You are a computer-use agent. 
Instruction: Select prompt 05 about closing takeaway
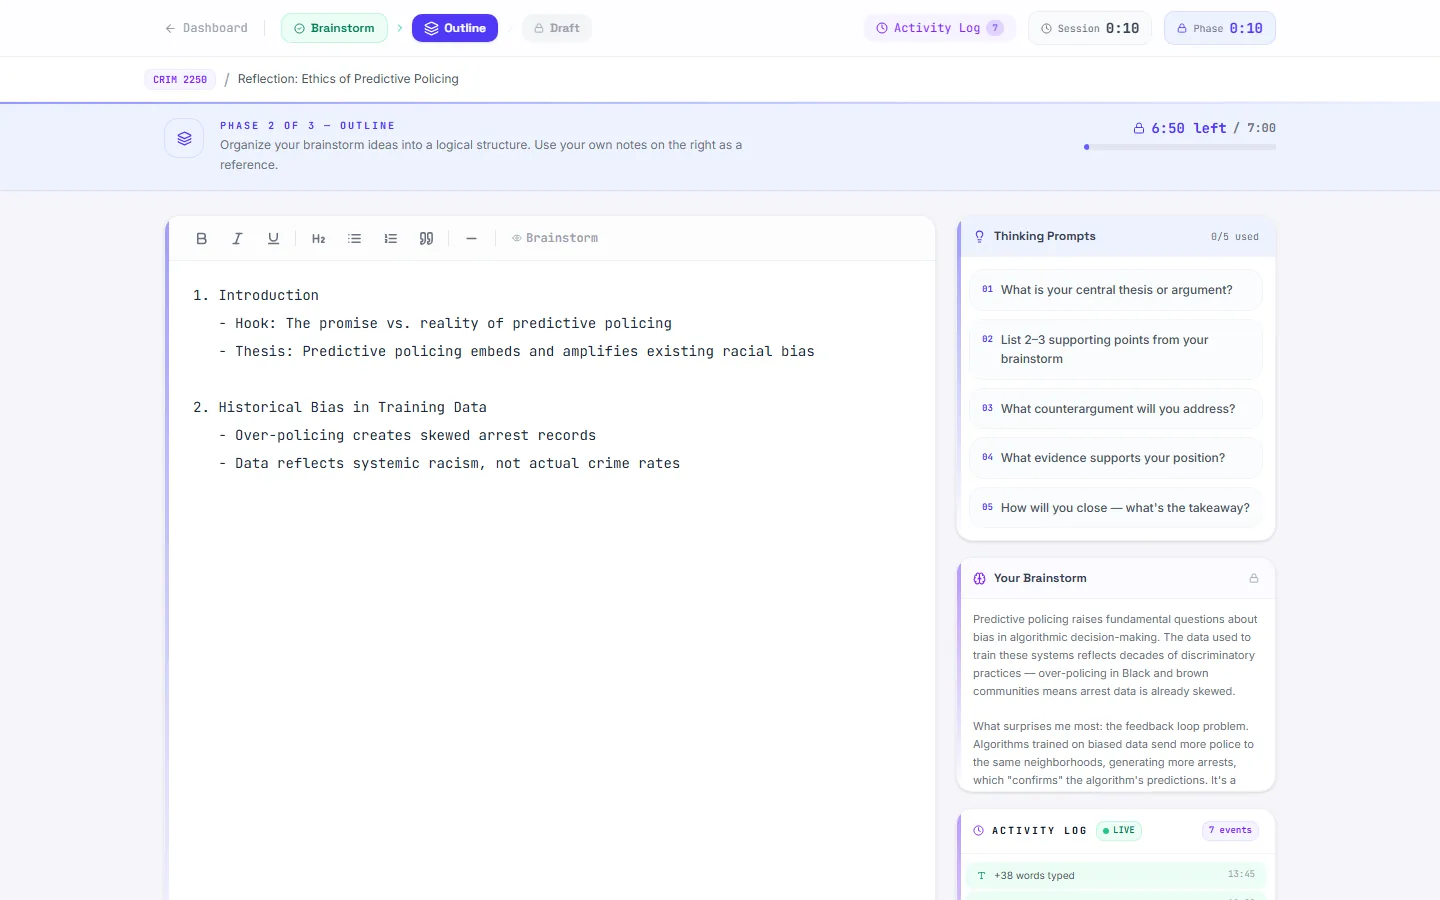(1116, 508)
